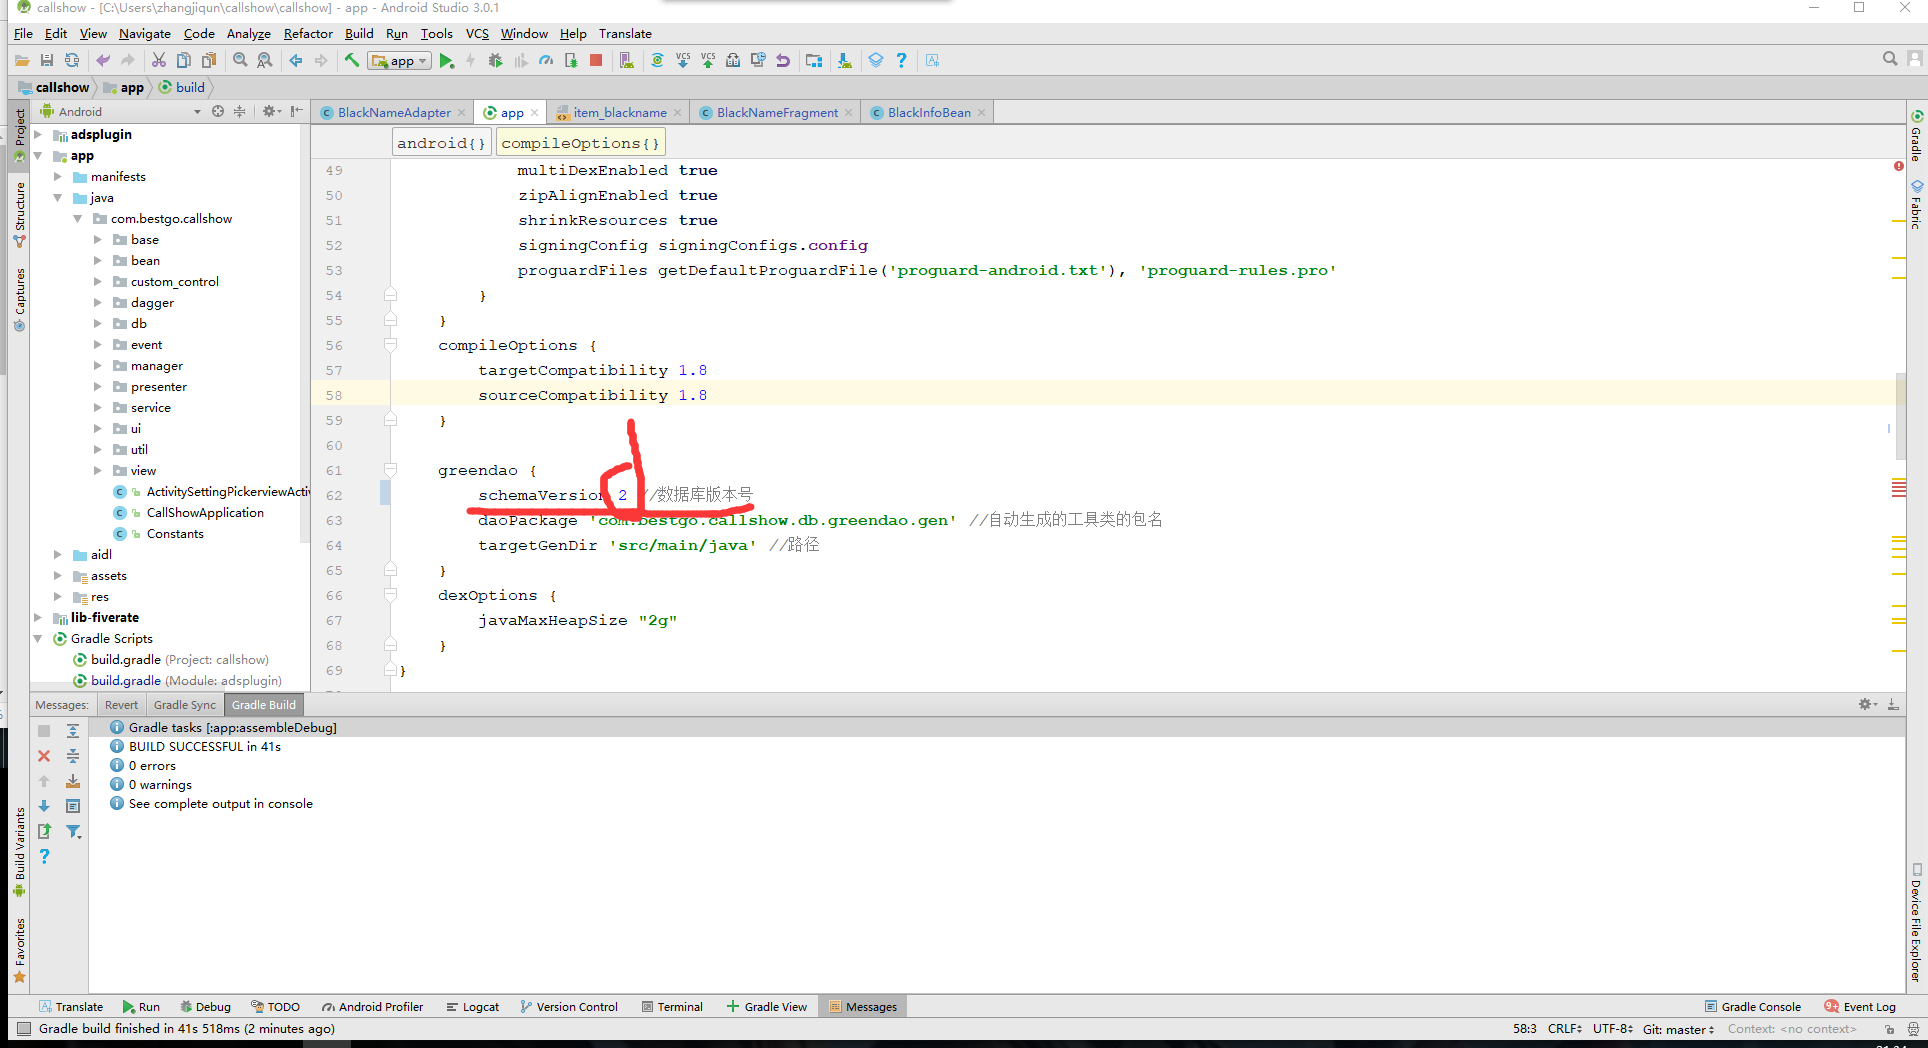Click the filter funnel icon in Messages
Image resolution: width=1928 pixels, height=1048 pixels.
point(73,831)
